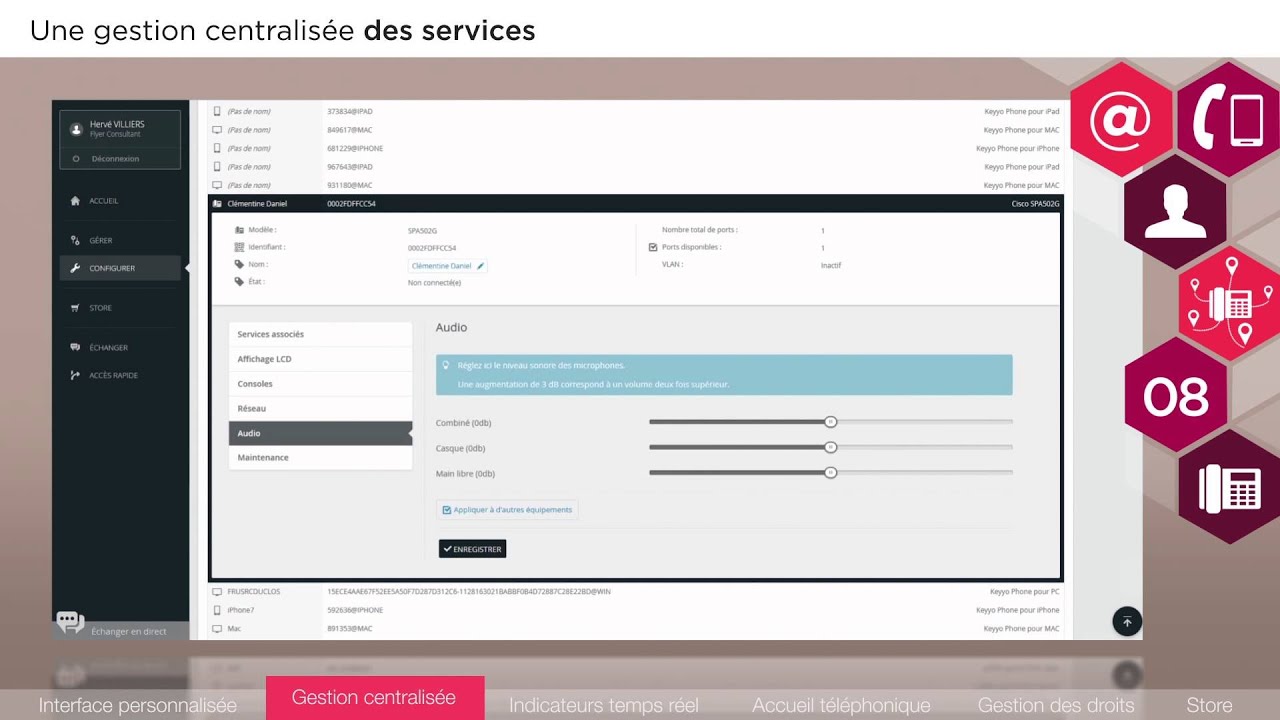Screen dimensions: 1280x720
Task: Select the 967643@IPAD device row
Action: point(635,167)
